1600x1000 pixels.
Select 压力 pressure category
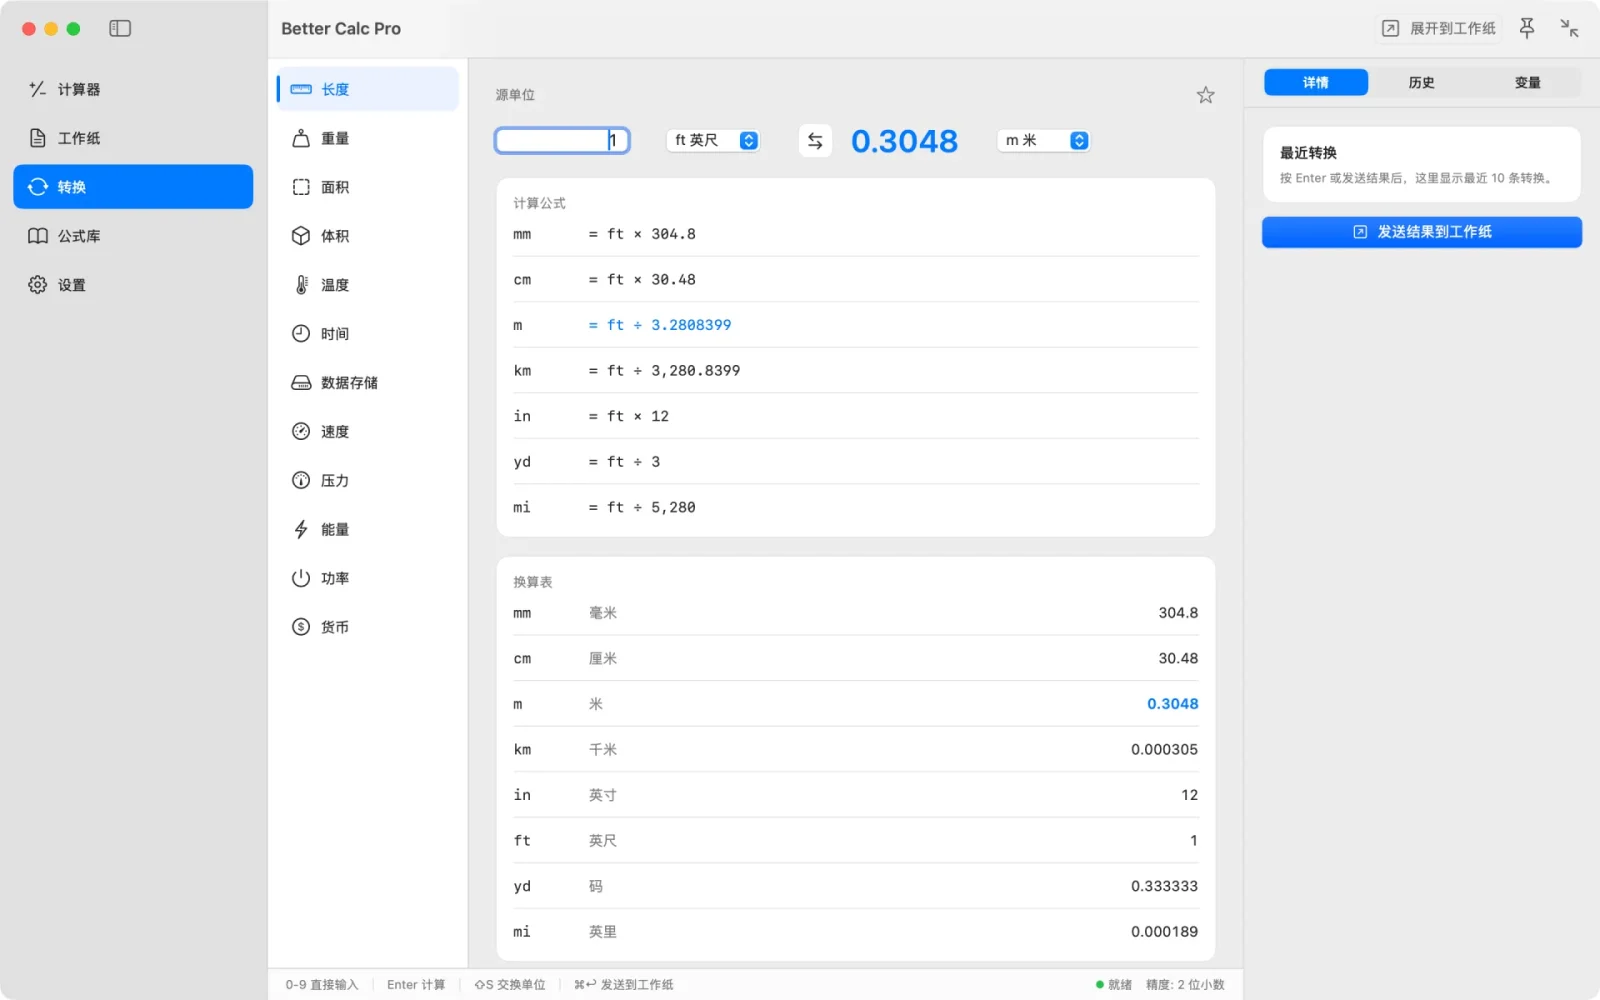(x=367, y=481)
